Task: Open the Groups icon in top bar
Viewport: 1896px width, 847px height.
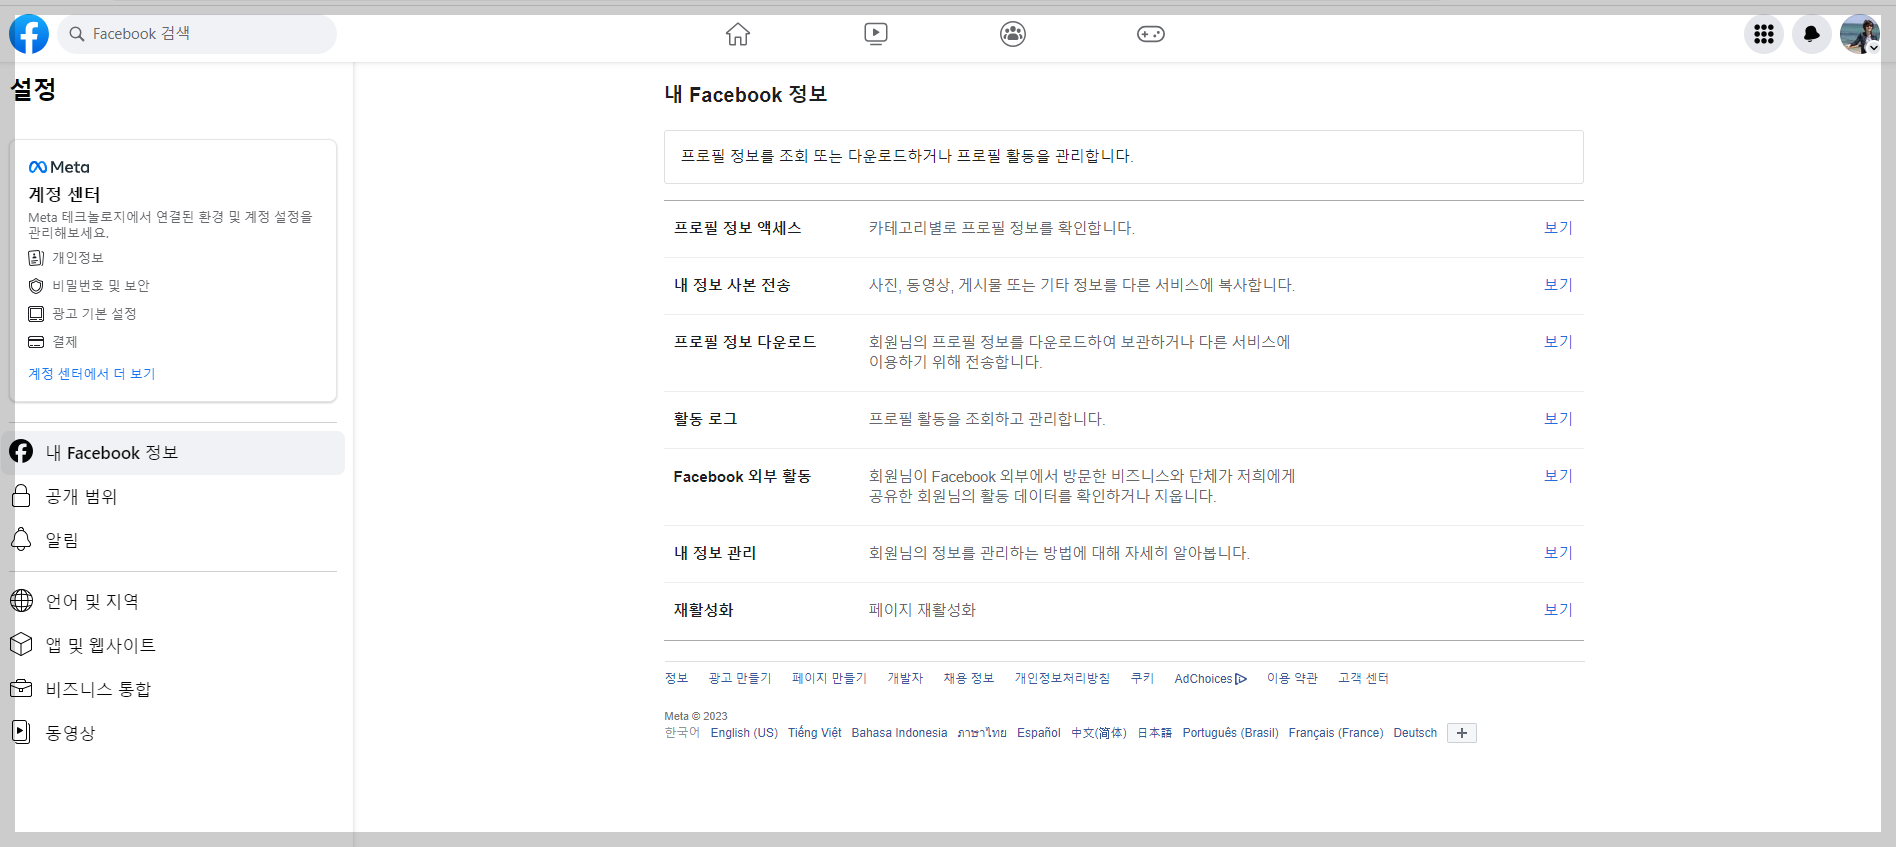Action: [1013, 34]
